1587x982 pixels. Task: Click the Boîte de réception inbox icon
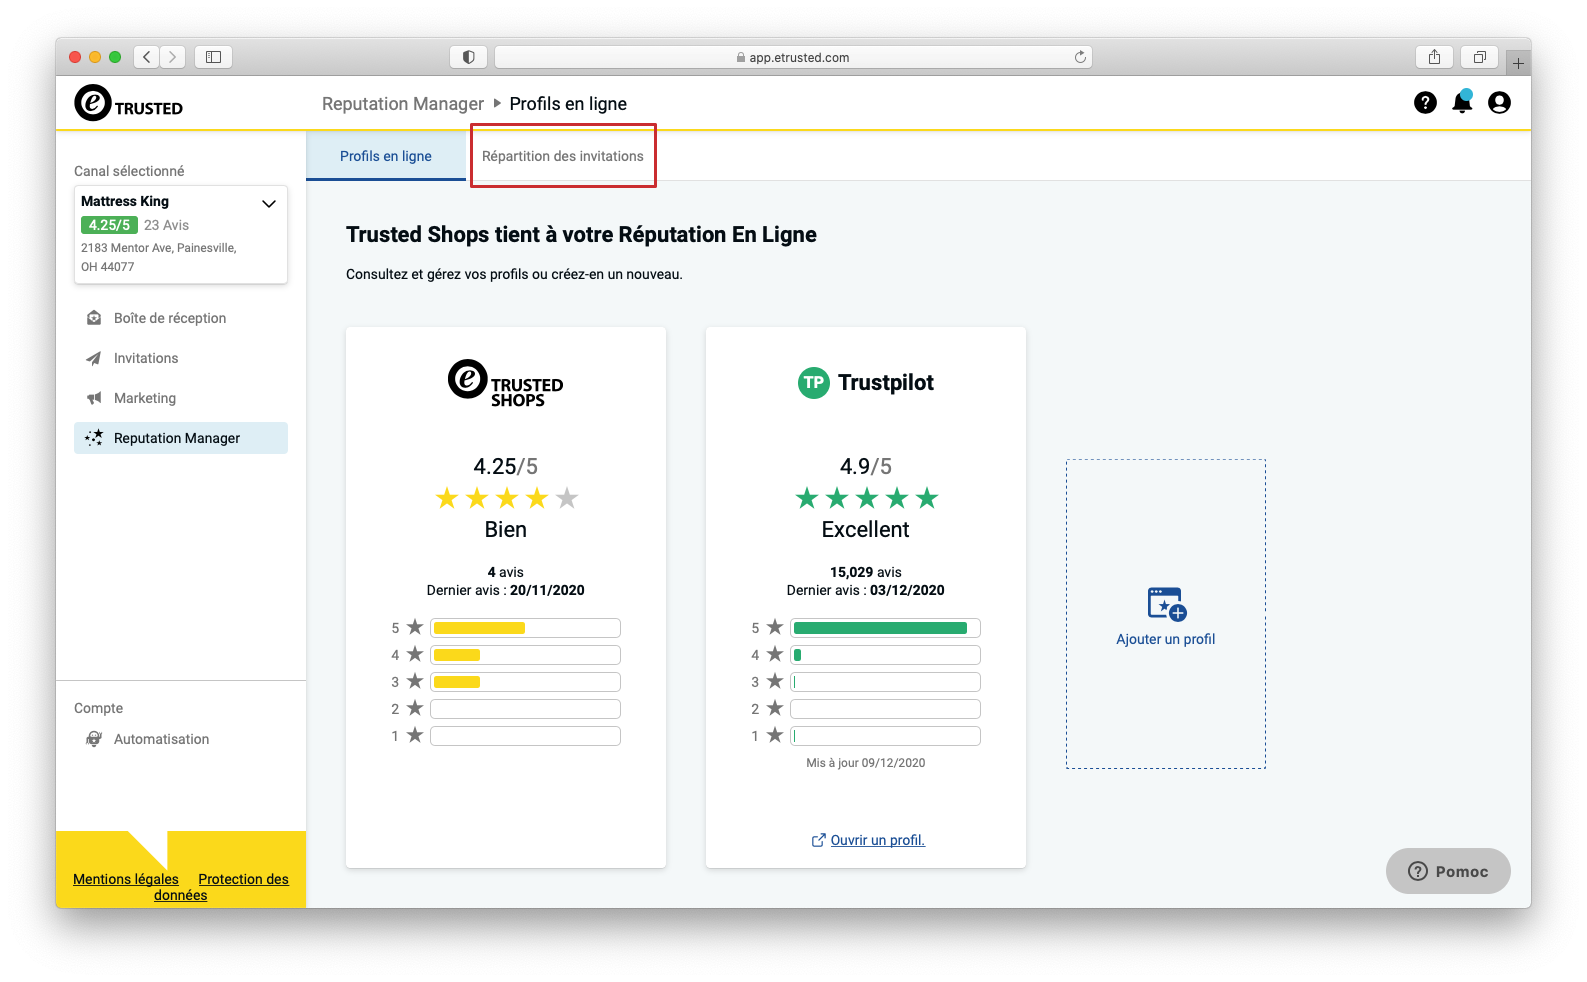coord(94,318)
